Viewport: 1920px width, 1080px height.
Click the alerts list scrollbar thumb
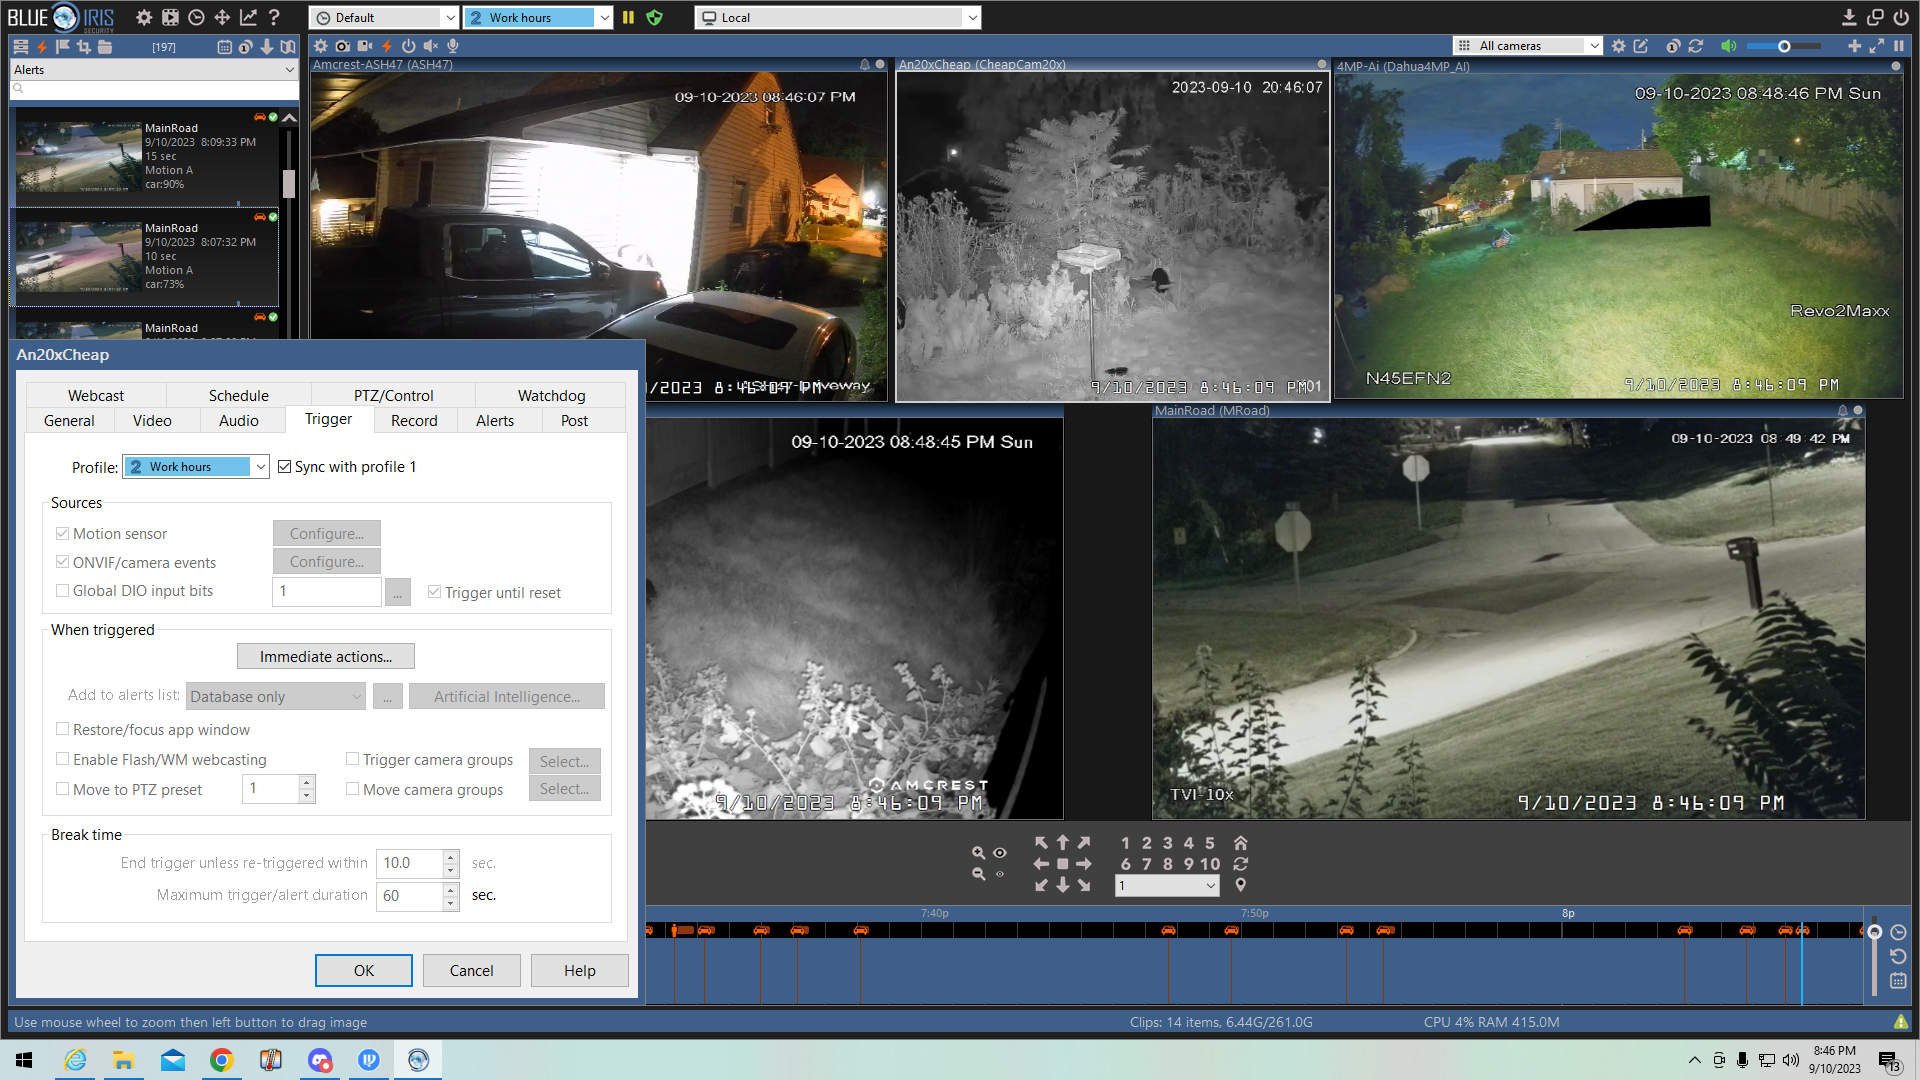pyautogui.click(x=289, y=183)
